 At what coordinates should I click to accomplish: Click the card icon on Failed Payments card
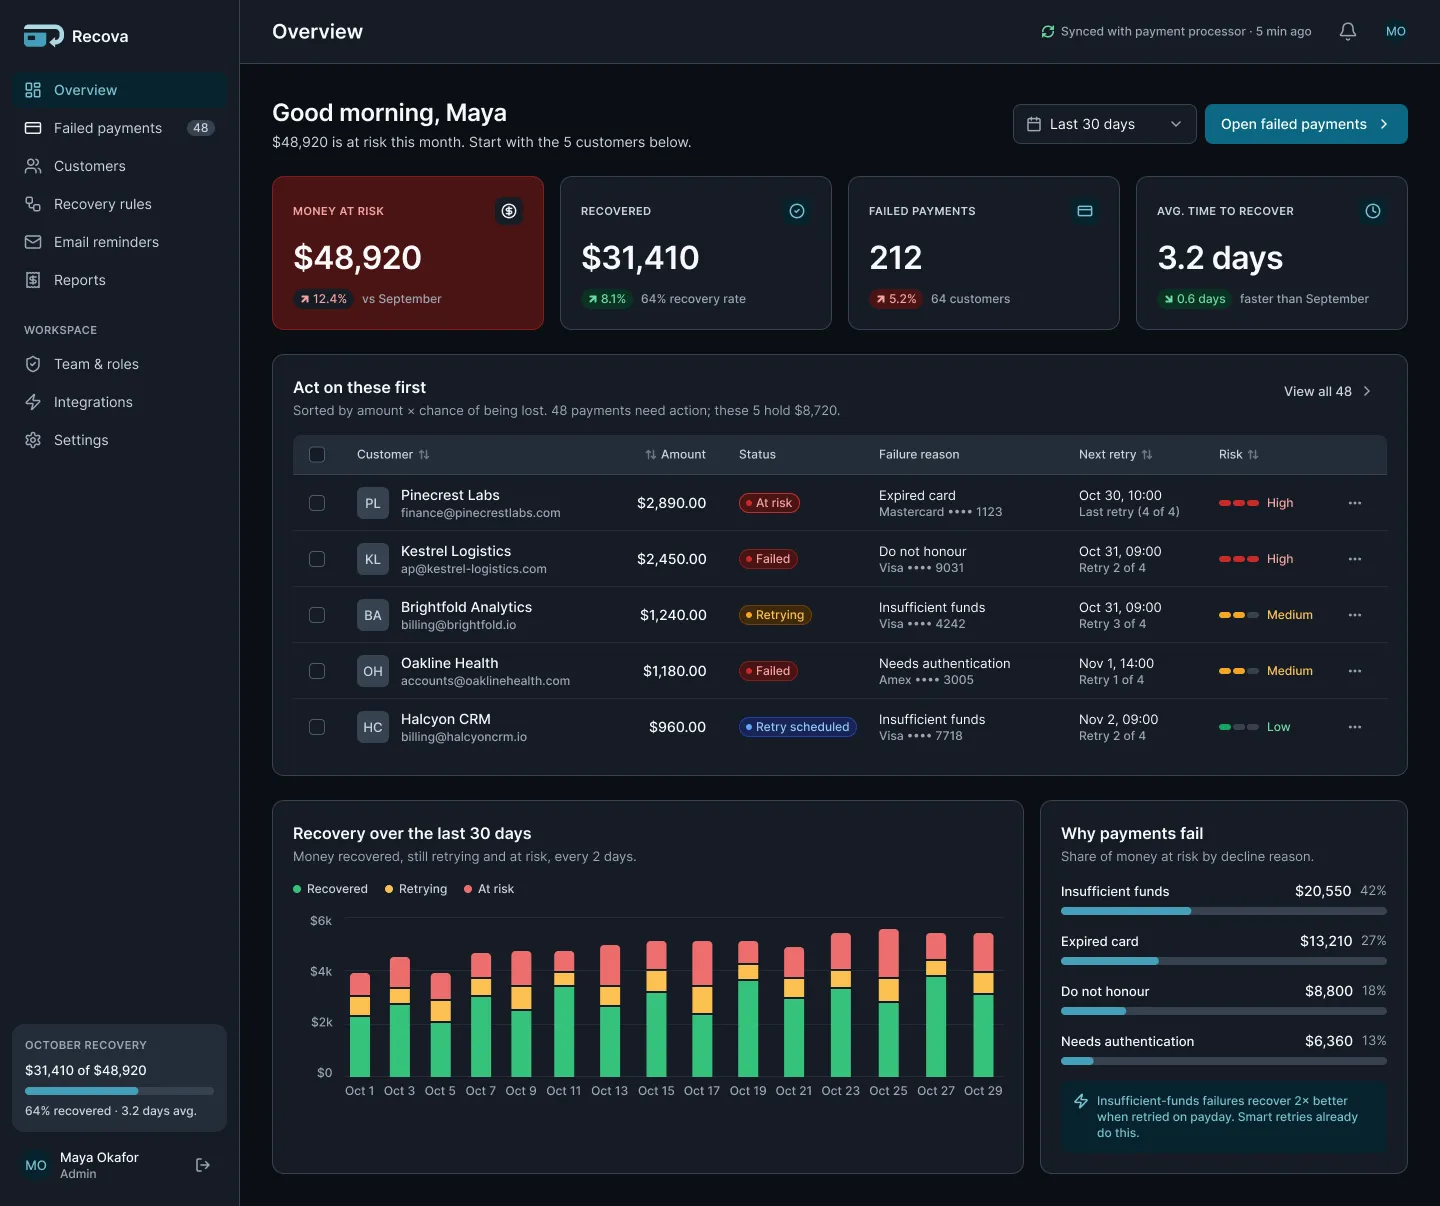[1085, 211]
